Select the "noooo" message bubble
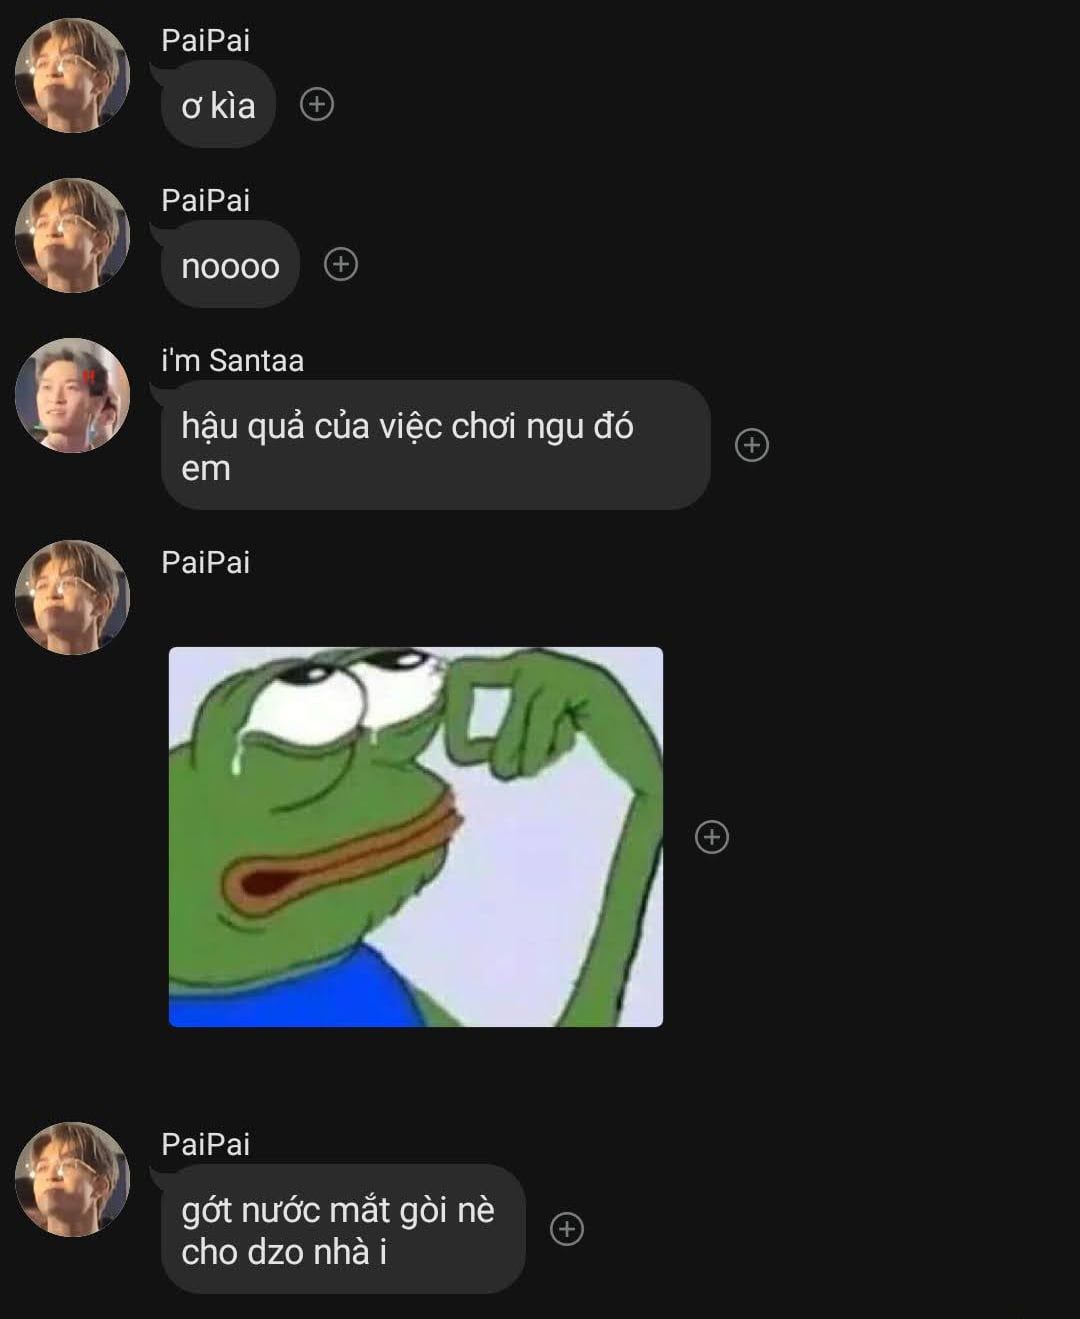The image size is (1080, 1319). pos(230,264)
